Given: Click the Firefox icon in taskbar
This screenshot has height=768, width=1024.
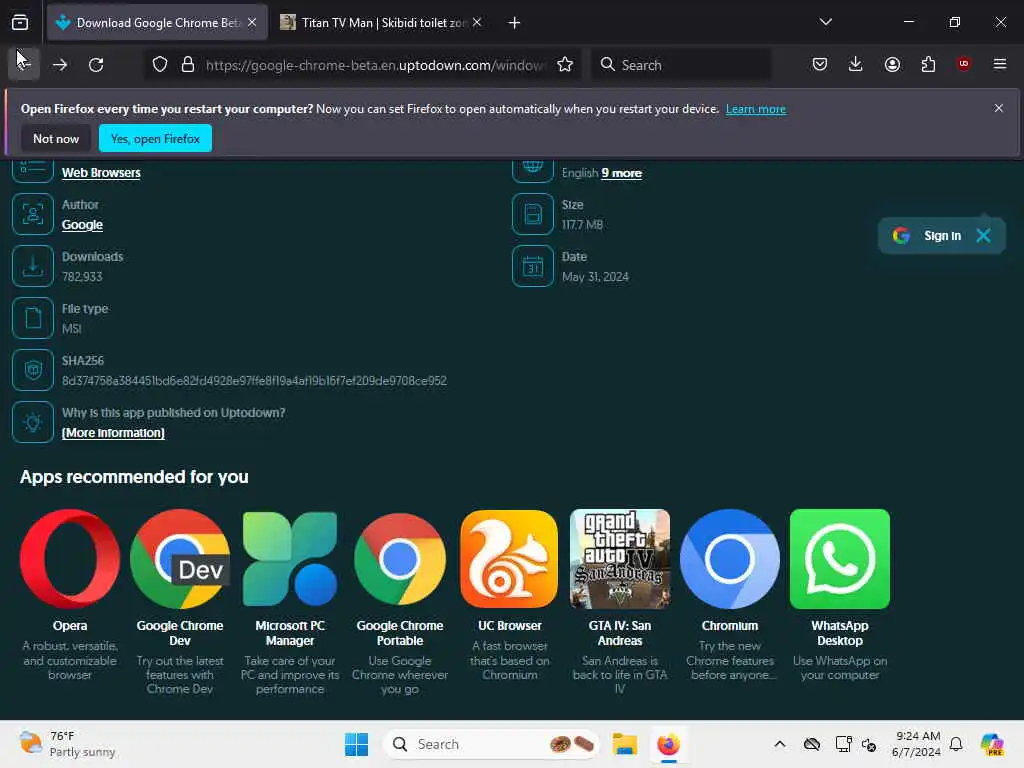Looking at the screenshot, I should [x=668, y=744].
